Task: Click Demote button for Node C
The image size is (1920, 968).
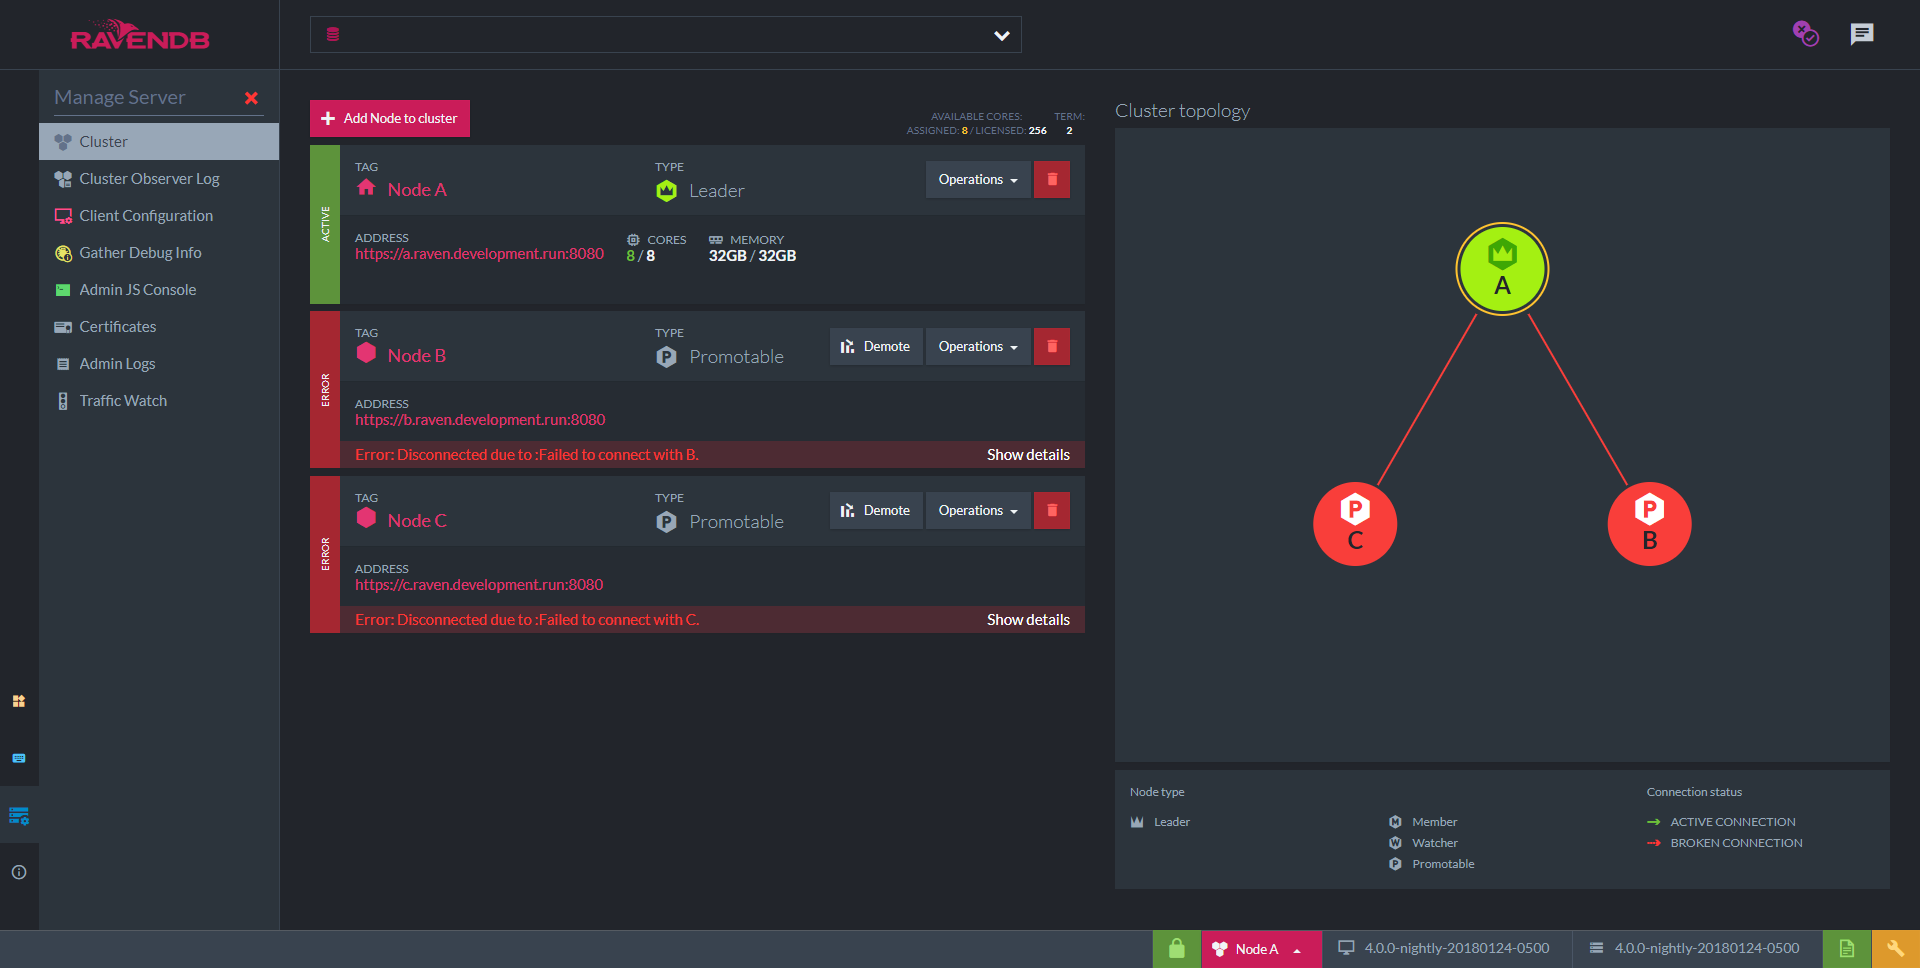Action: click(876, 511)
